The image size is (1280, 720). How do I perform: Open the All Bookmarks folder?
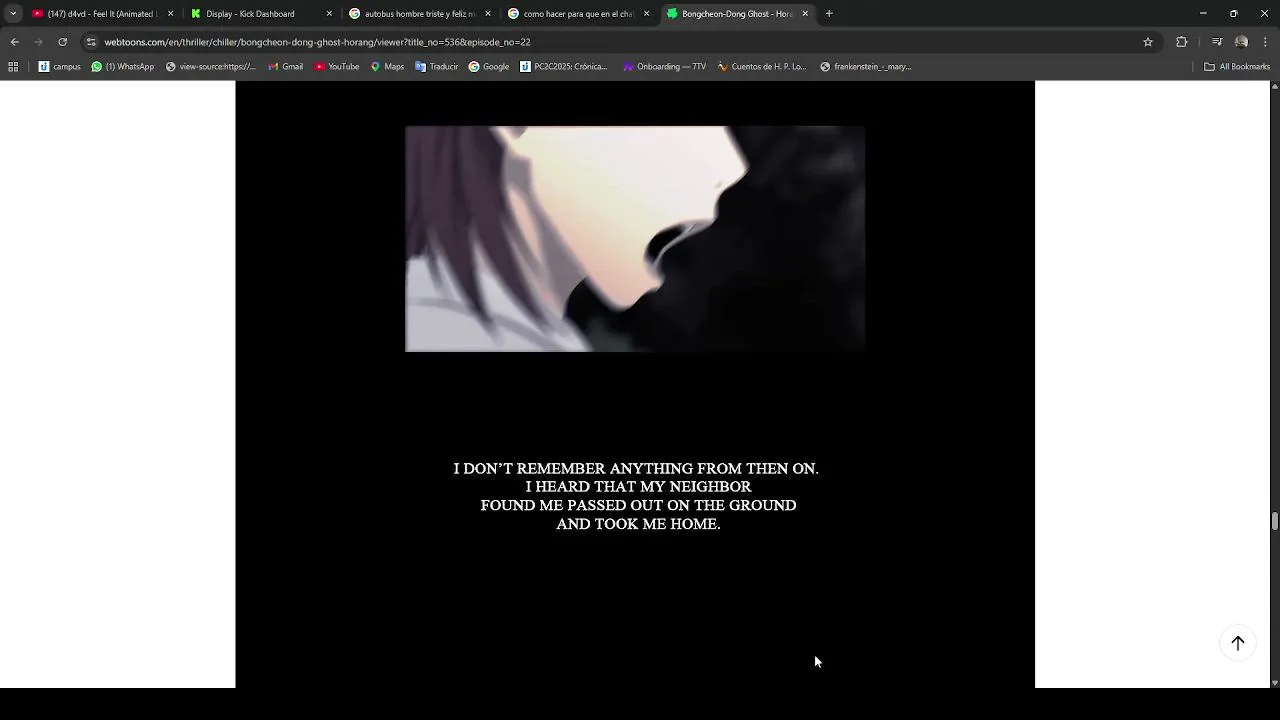point(1237,67)
